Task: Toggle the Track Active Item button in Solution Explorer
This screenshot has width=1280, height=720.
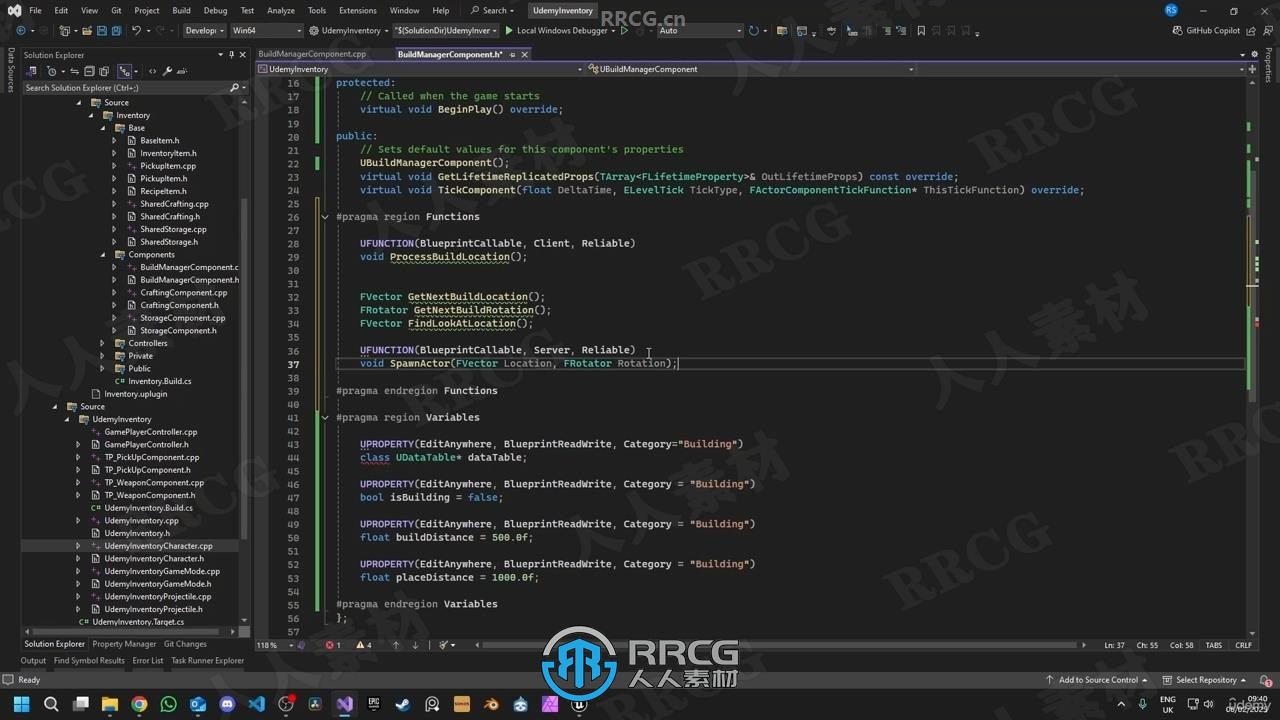Action: click(x=124, y=71)
